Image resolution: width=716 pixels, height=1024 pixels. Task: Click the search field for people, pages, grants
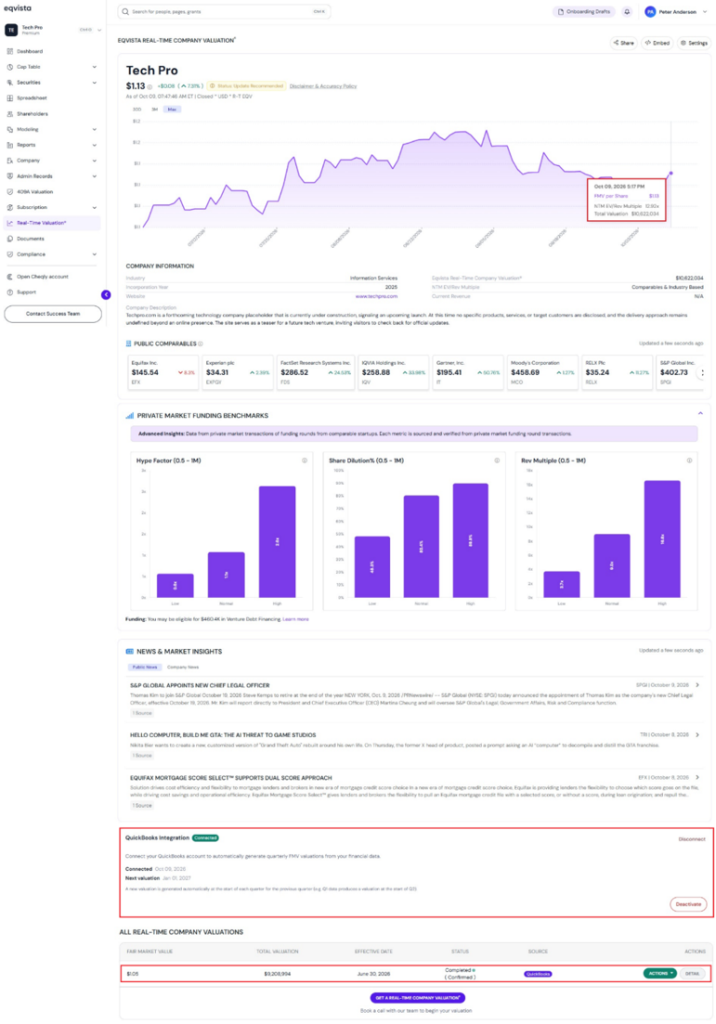224,12
